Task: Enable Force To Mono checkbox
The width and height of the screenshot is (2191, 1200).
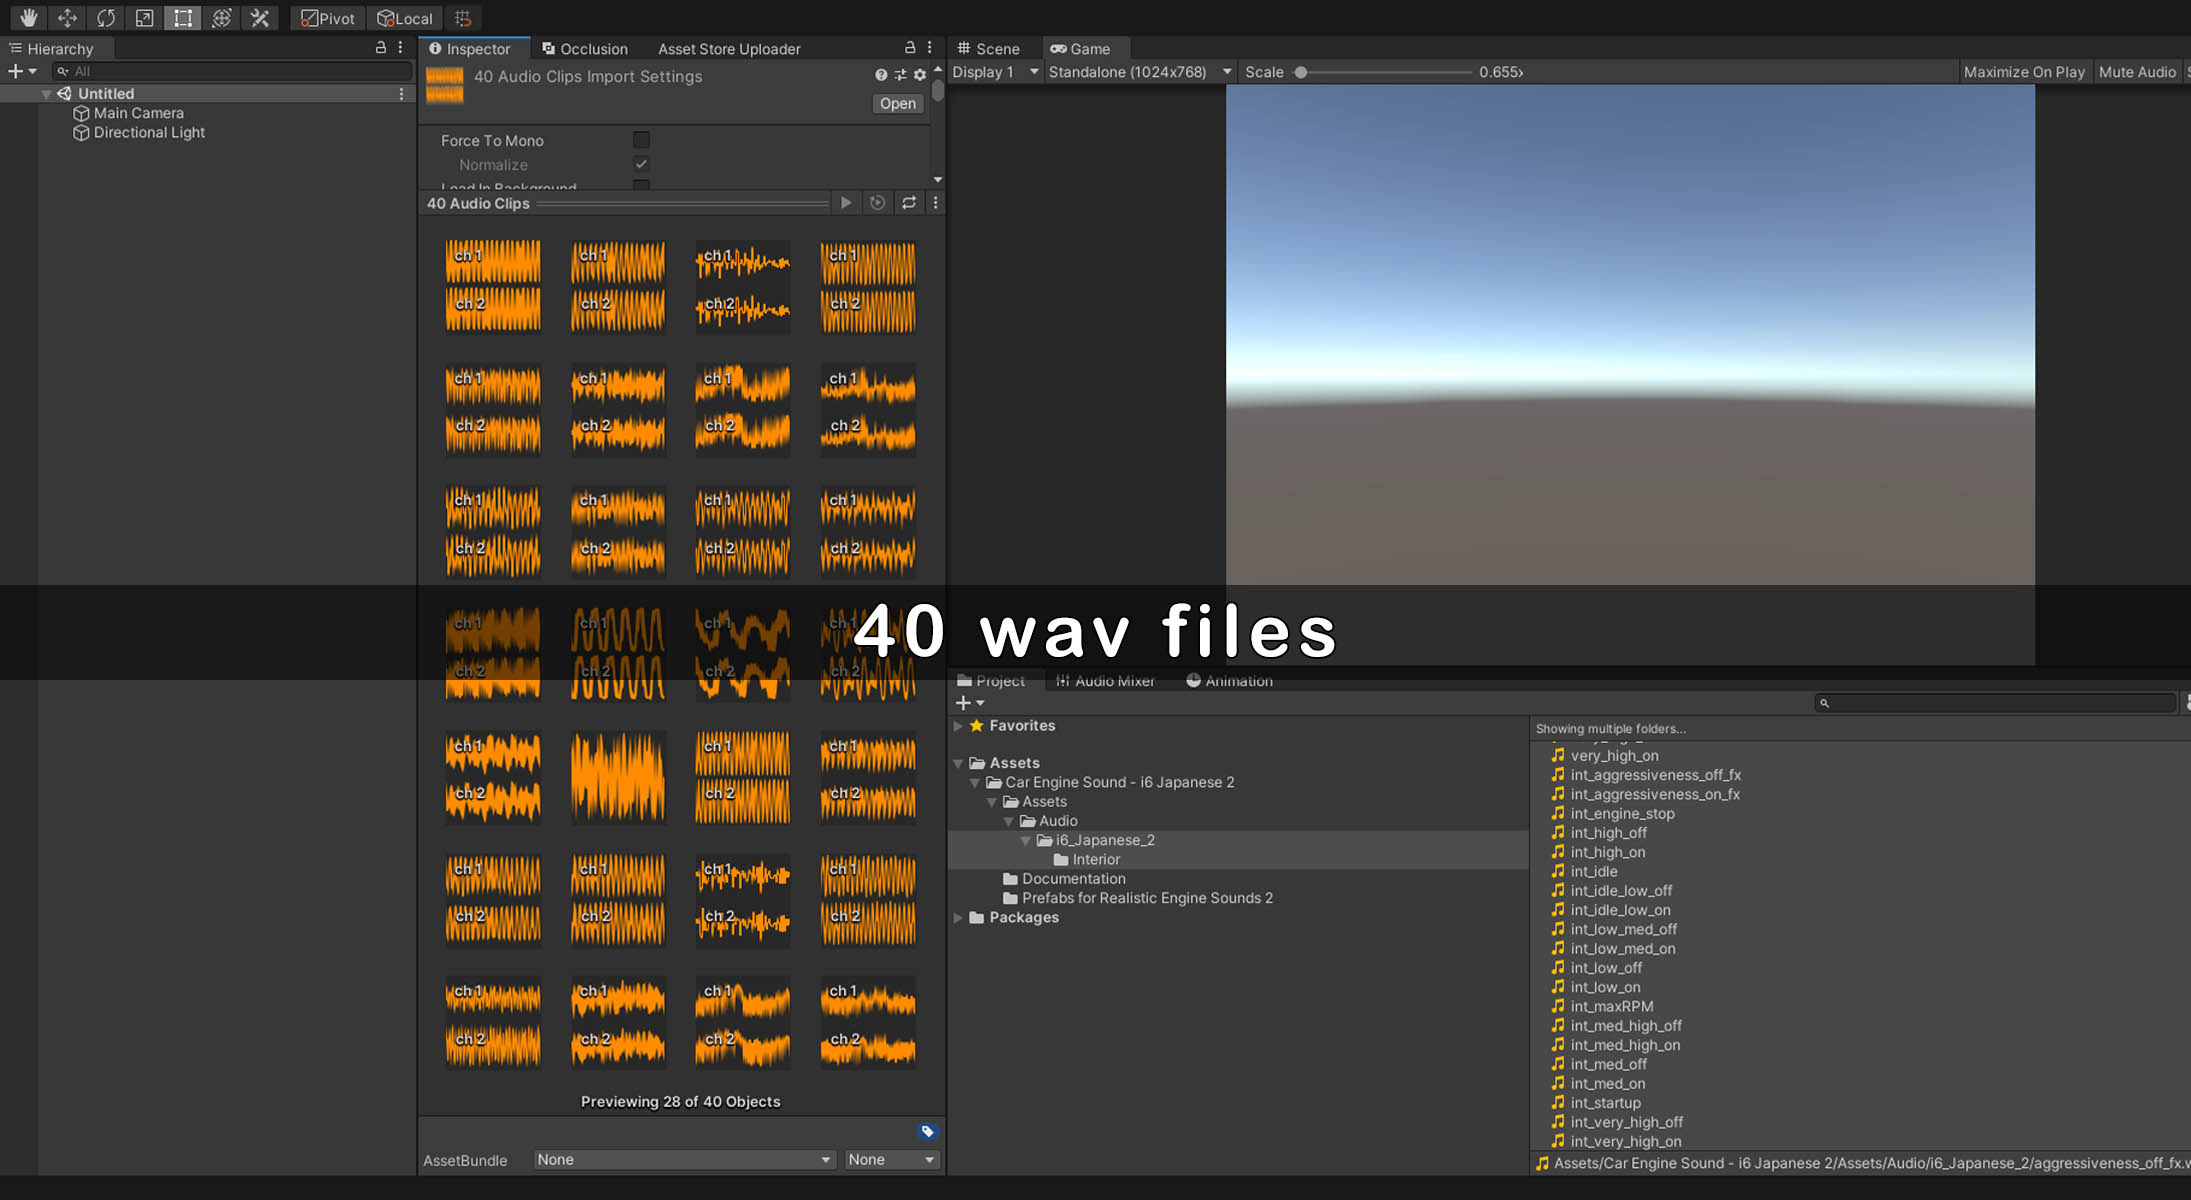Action: 641,140
